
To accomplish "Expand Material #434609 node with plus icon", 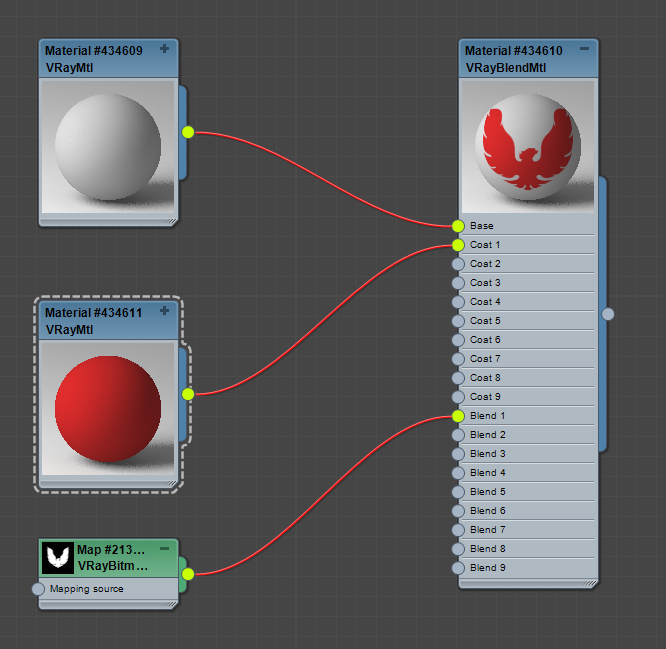I will tap(165, 48).
